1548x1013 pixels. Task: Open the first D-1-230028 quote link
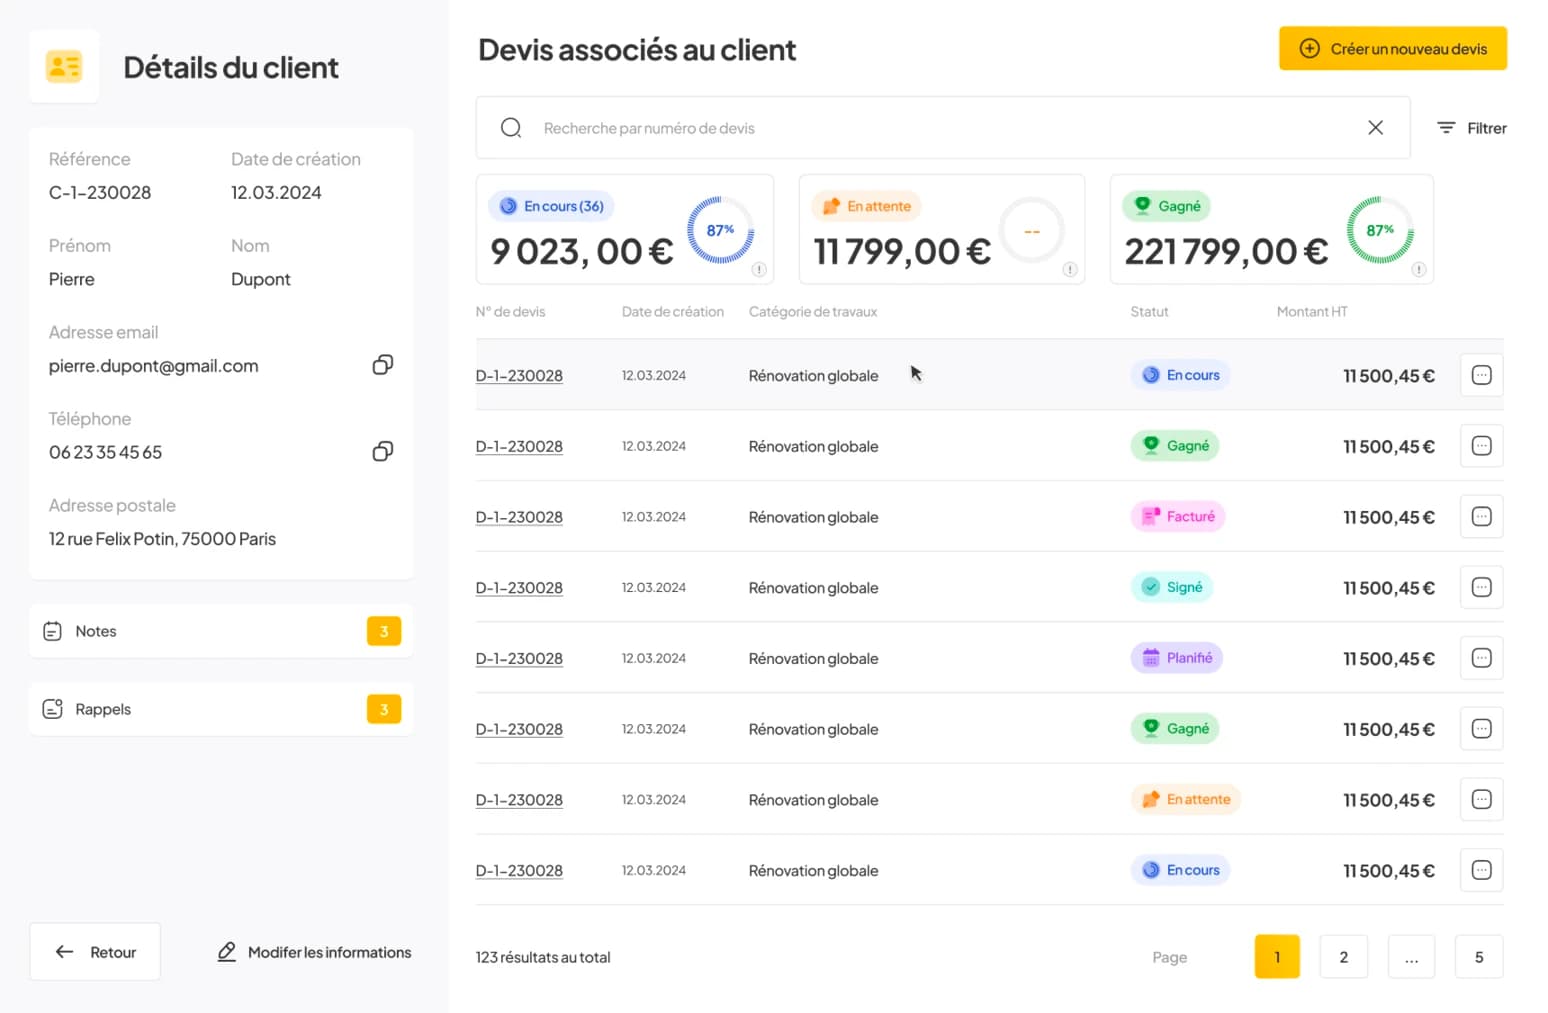tap(519, 376)
